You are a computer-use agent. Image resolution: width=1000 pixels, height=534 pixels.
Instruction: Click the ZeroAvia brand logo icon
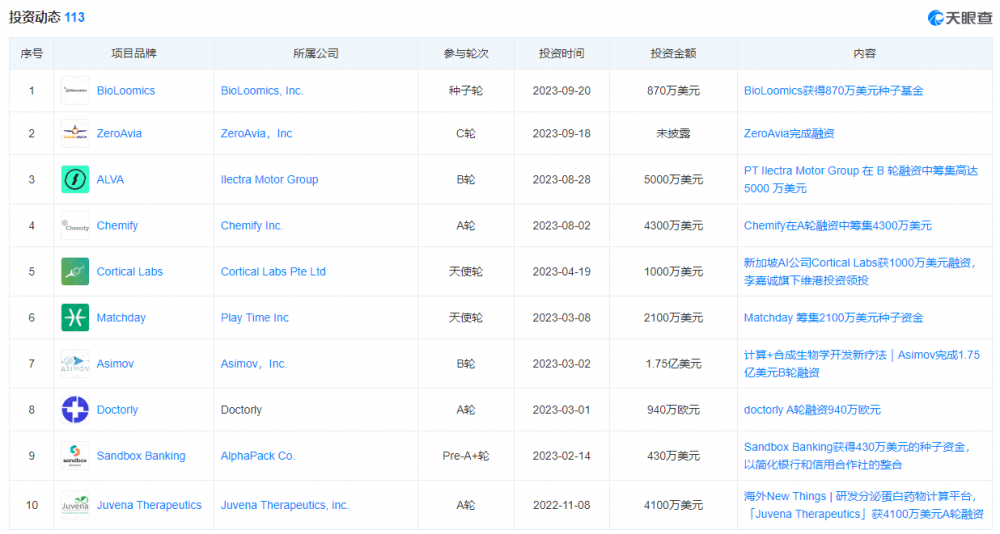point(75,133)
